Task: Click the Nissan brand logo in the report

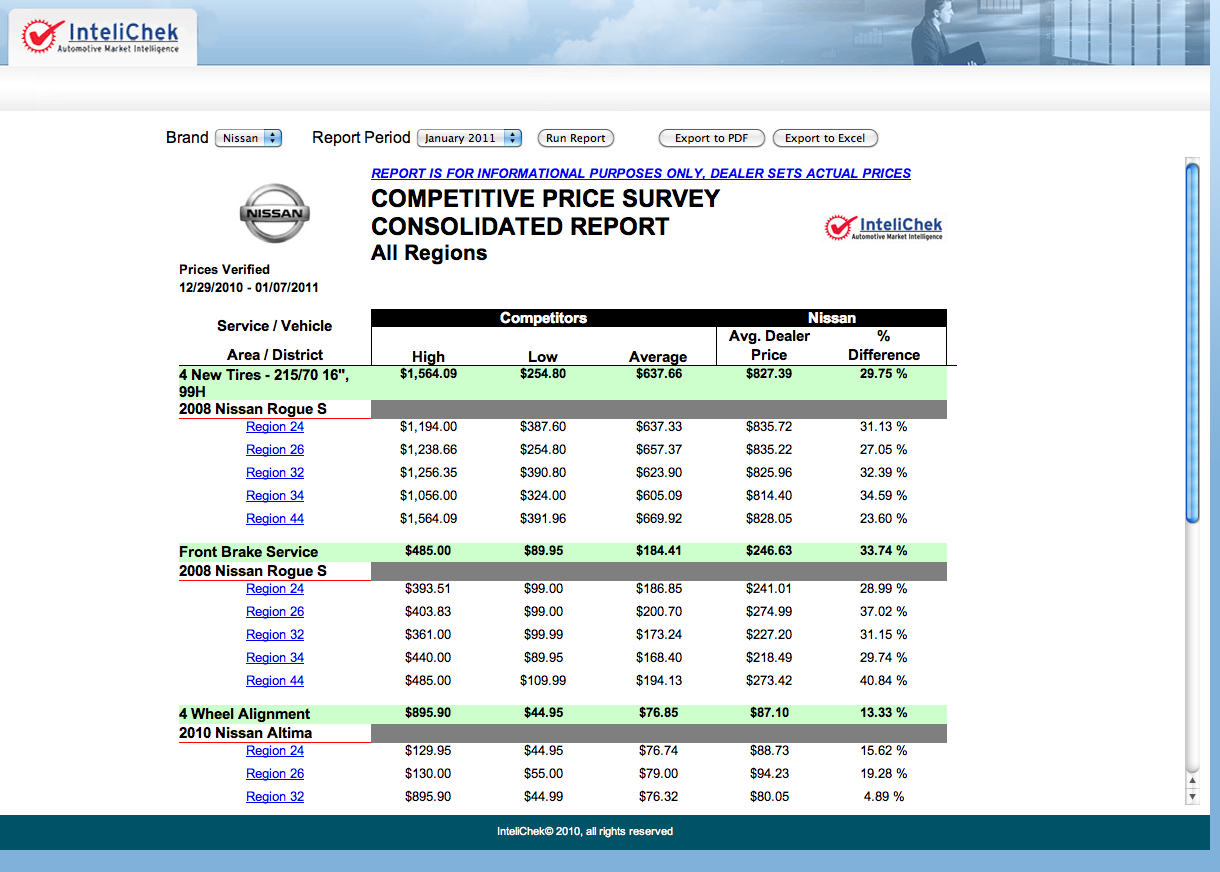Action: (x=275, y=213)
